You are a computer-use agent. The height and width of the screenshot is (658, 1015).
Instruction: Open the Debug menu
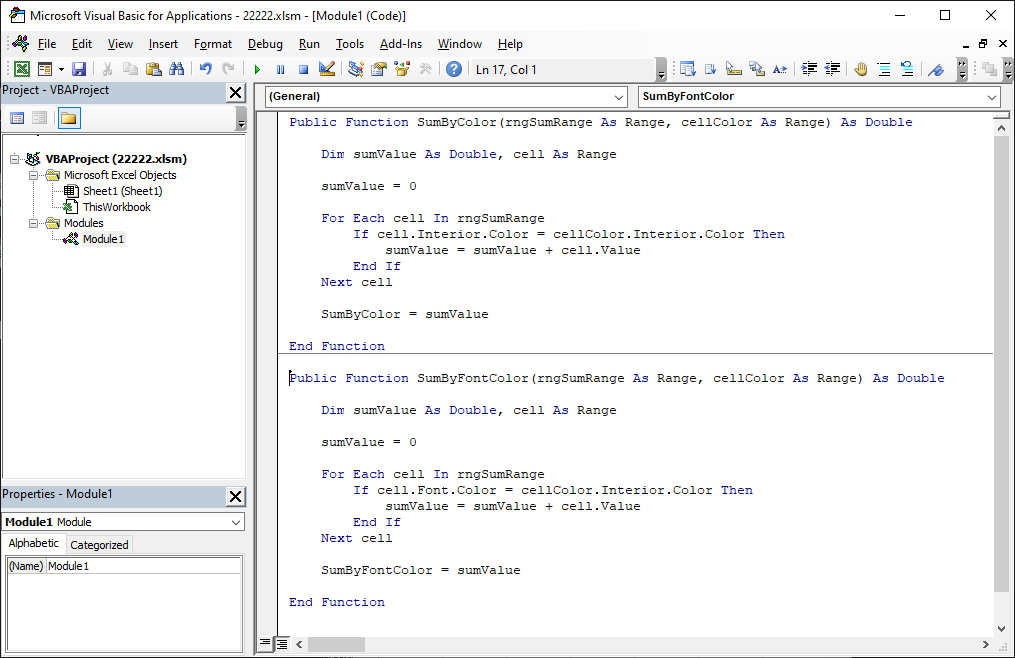coord(265,44)
